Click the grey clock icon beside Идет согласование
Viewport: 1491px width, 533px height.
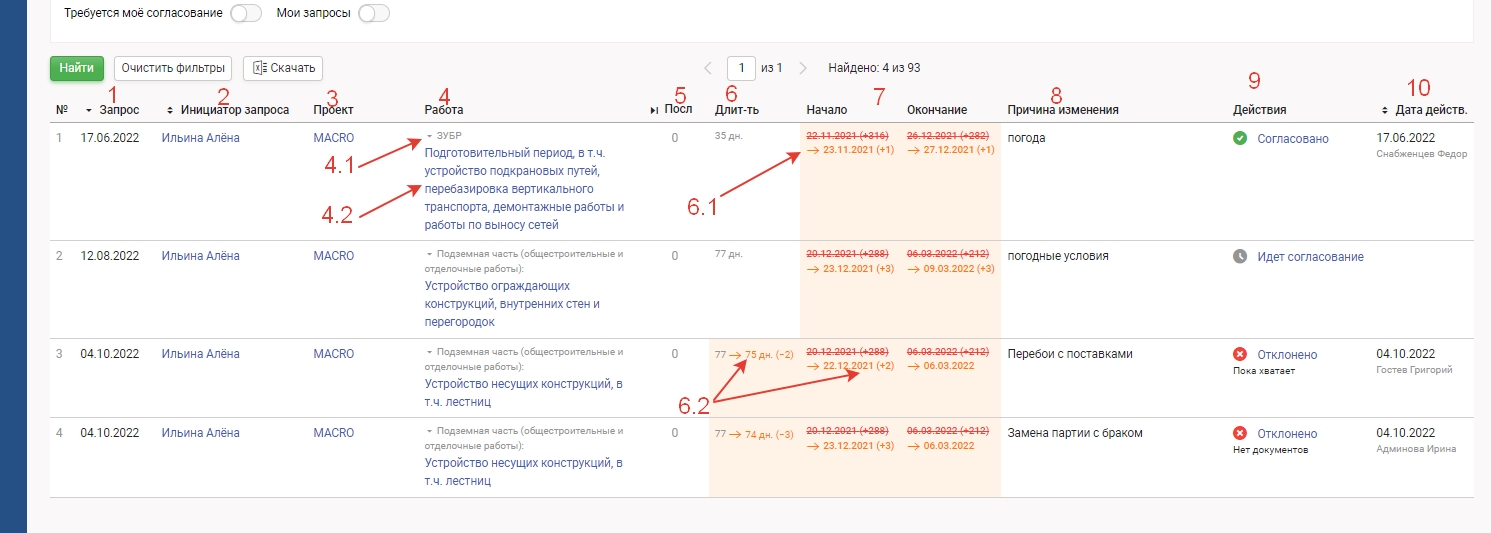1240,257
